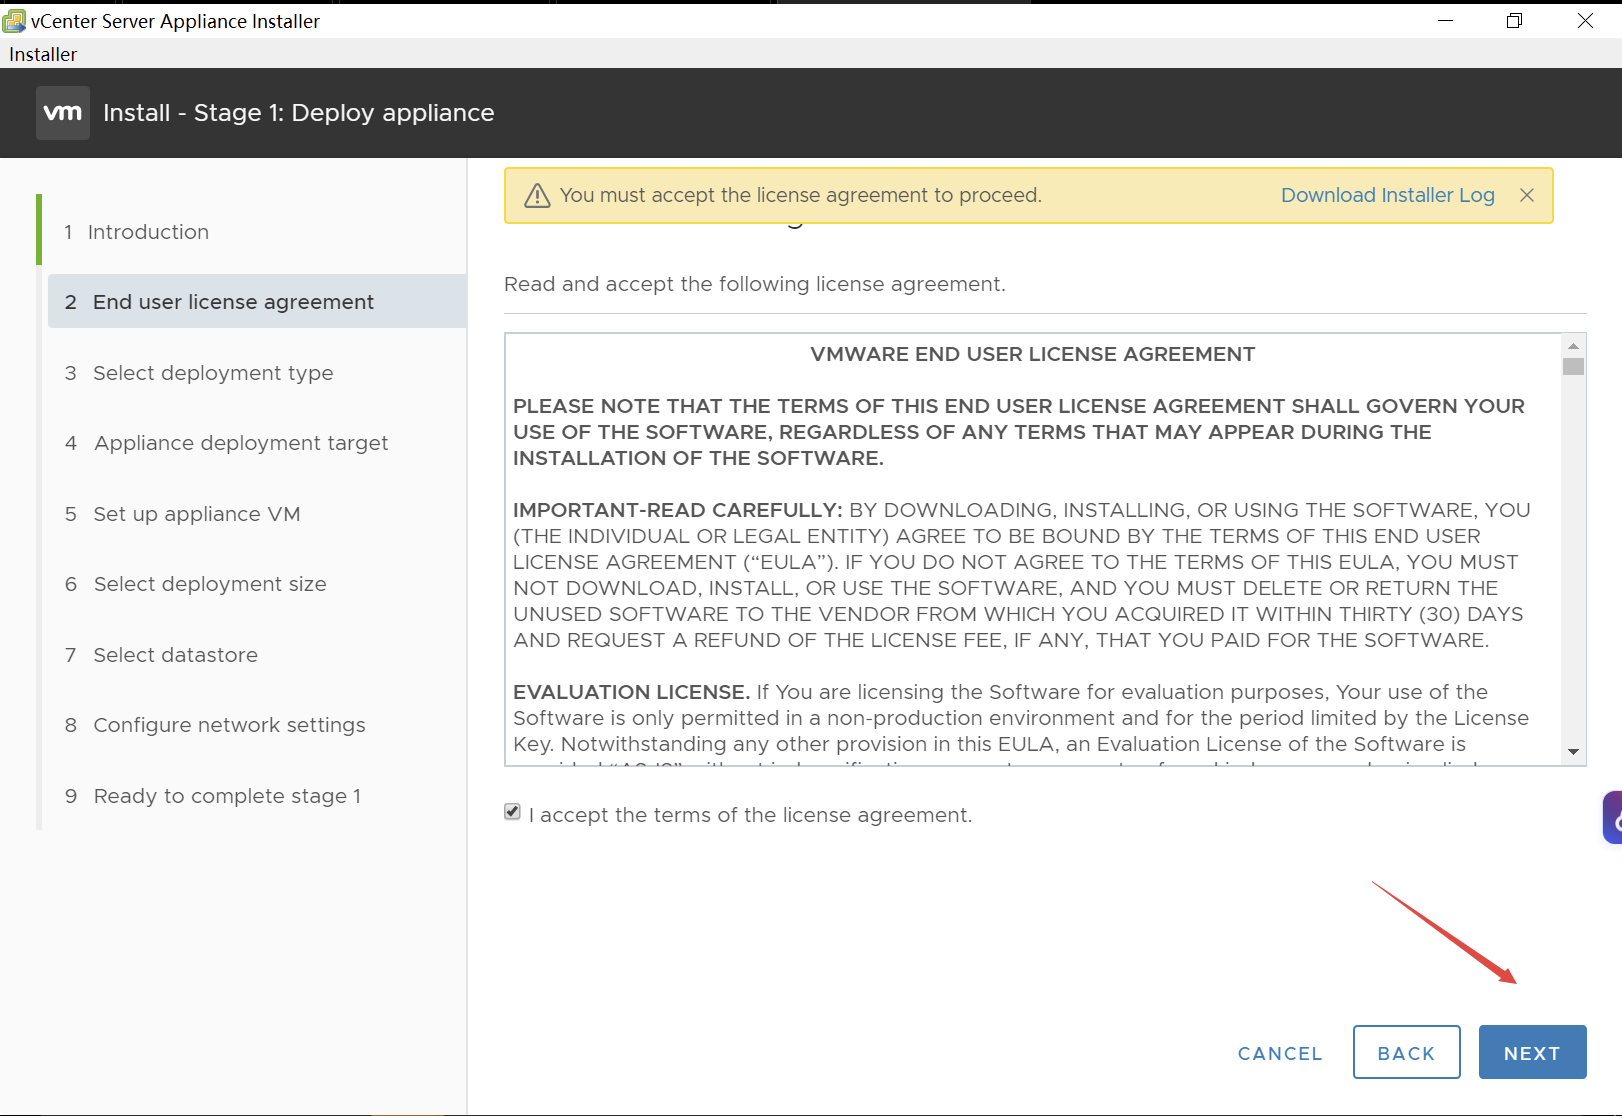Click the BACK button
The width and height of the screenshot is (1622, 1116).
[1406, 1052]
